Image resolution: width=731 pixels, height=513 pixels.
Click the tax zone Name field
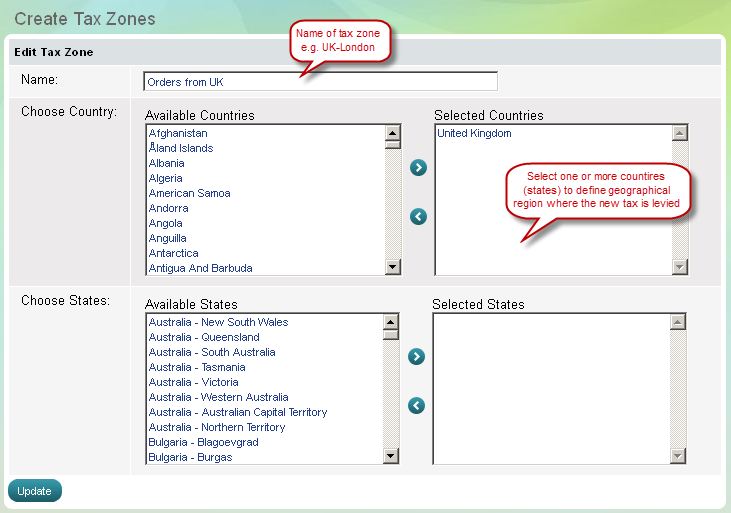click(x=320, y=82)
